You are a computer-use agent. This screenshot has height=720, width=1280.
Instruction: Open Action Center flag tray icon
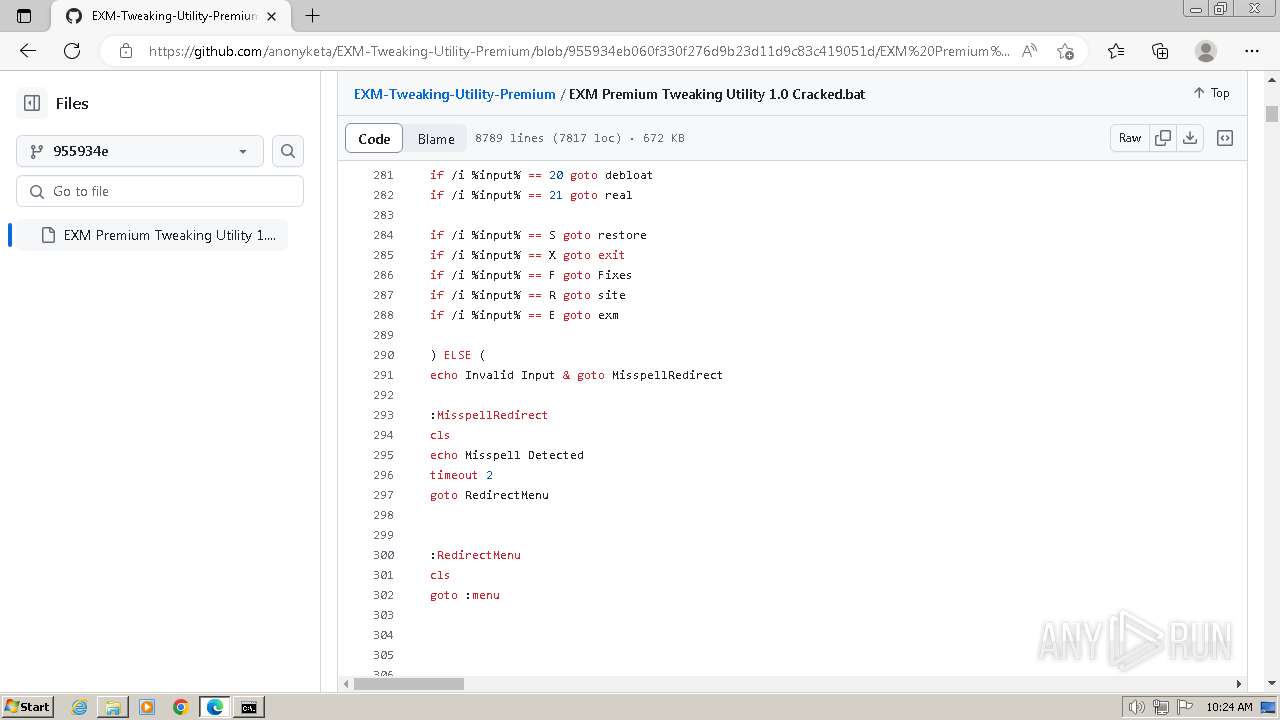pos(1183,707)
